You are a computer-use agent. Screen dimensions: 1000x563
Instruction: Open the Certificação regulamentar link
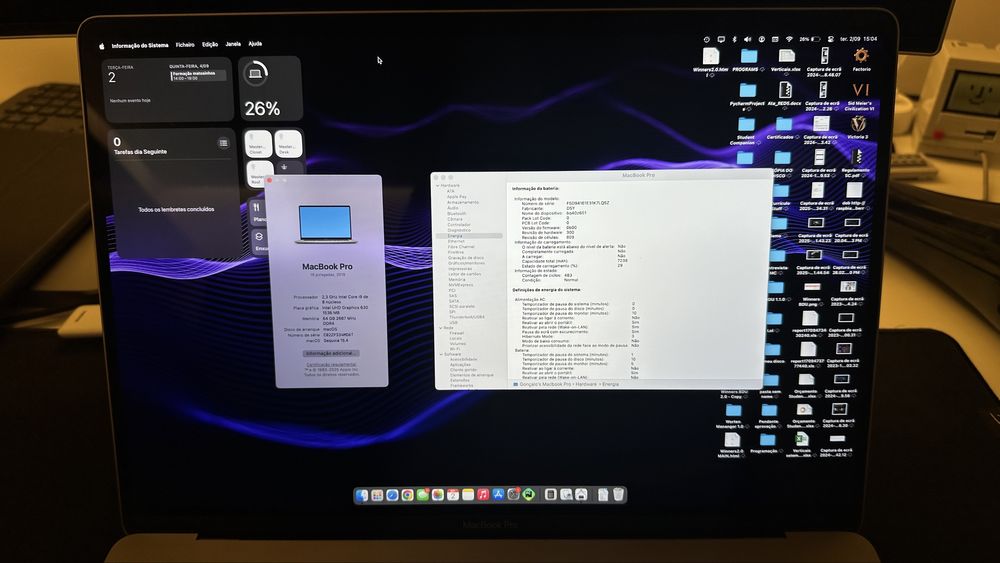click(330, 365)
